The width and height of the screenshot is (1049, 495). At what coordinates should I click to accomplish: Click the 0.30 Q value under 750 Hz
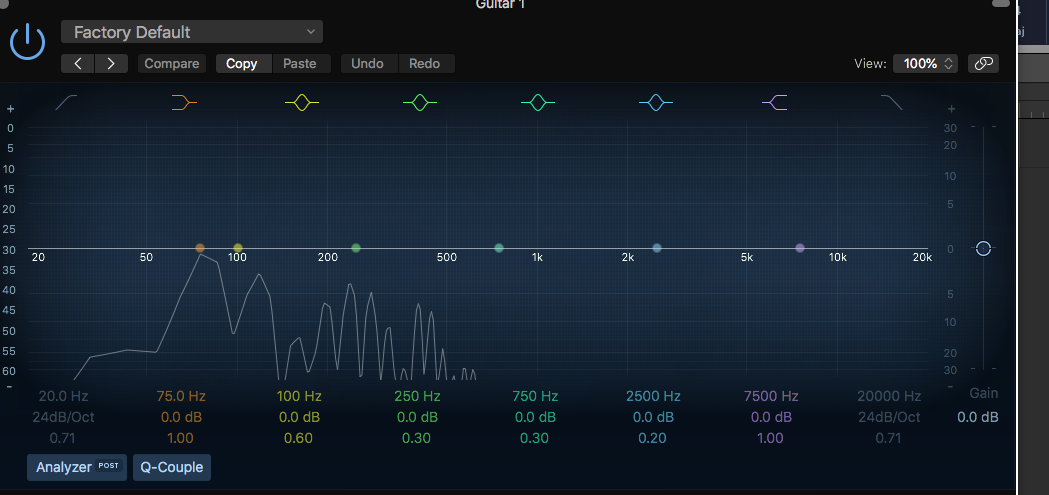(x=535, y=439)
